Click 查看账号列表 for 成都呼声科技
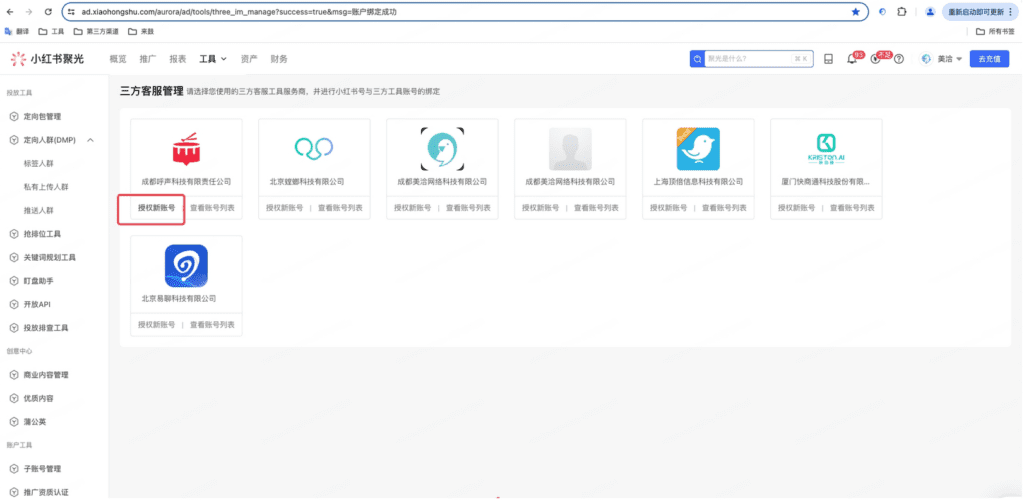Screen dimensions: 1024x500 (212, 208)
